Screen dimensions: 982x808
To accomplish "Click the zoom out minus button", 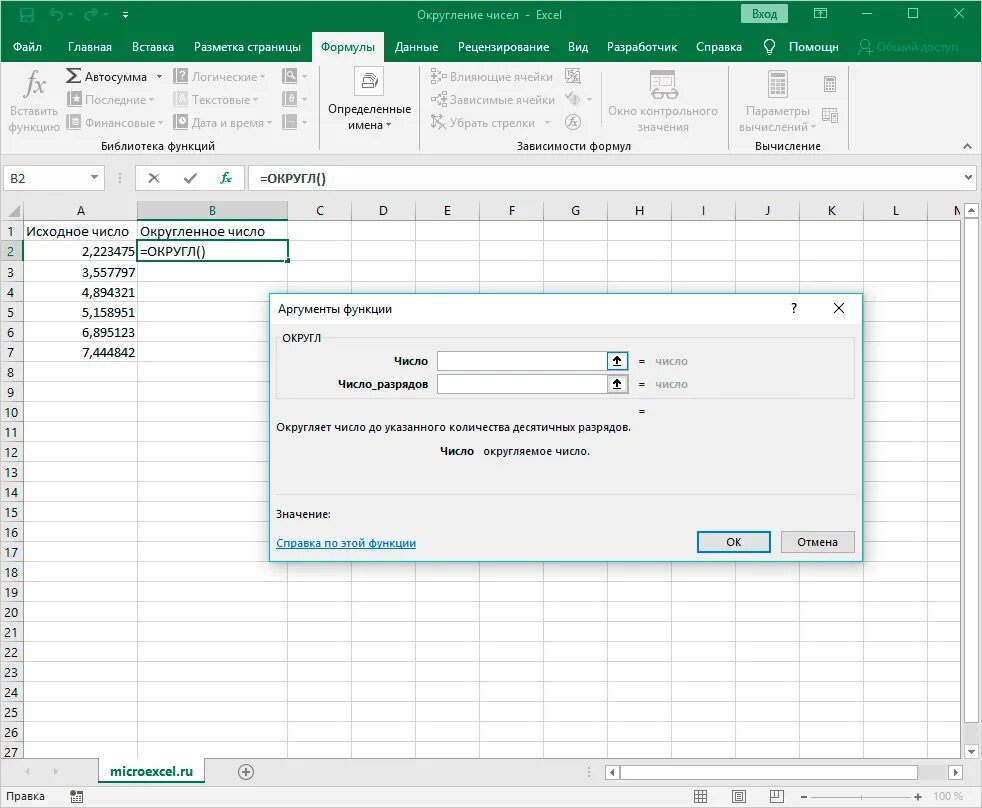I will (804, 797).
